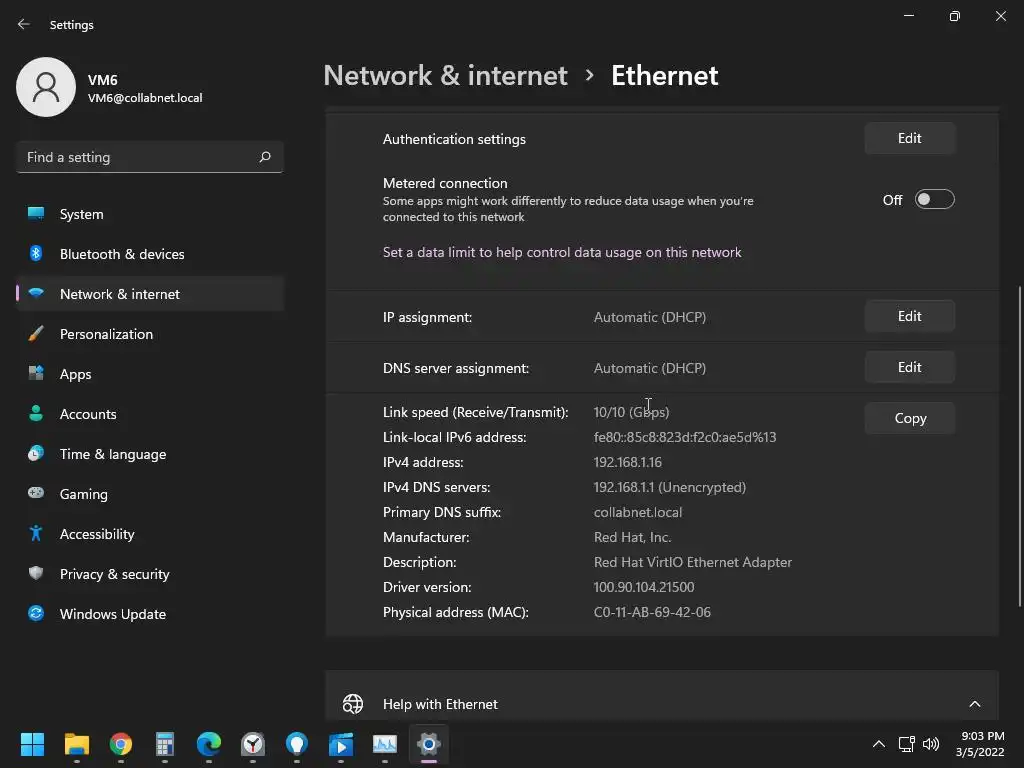Screen dimensions: 1024x768
Task: Open the set data limit link
Action: (x=562, y=252)
